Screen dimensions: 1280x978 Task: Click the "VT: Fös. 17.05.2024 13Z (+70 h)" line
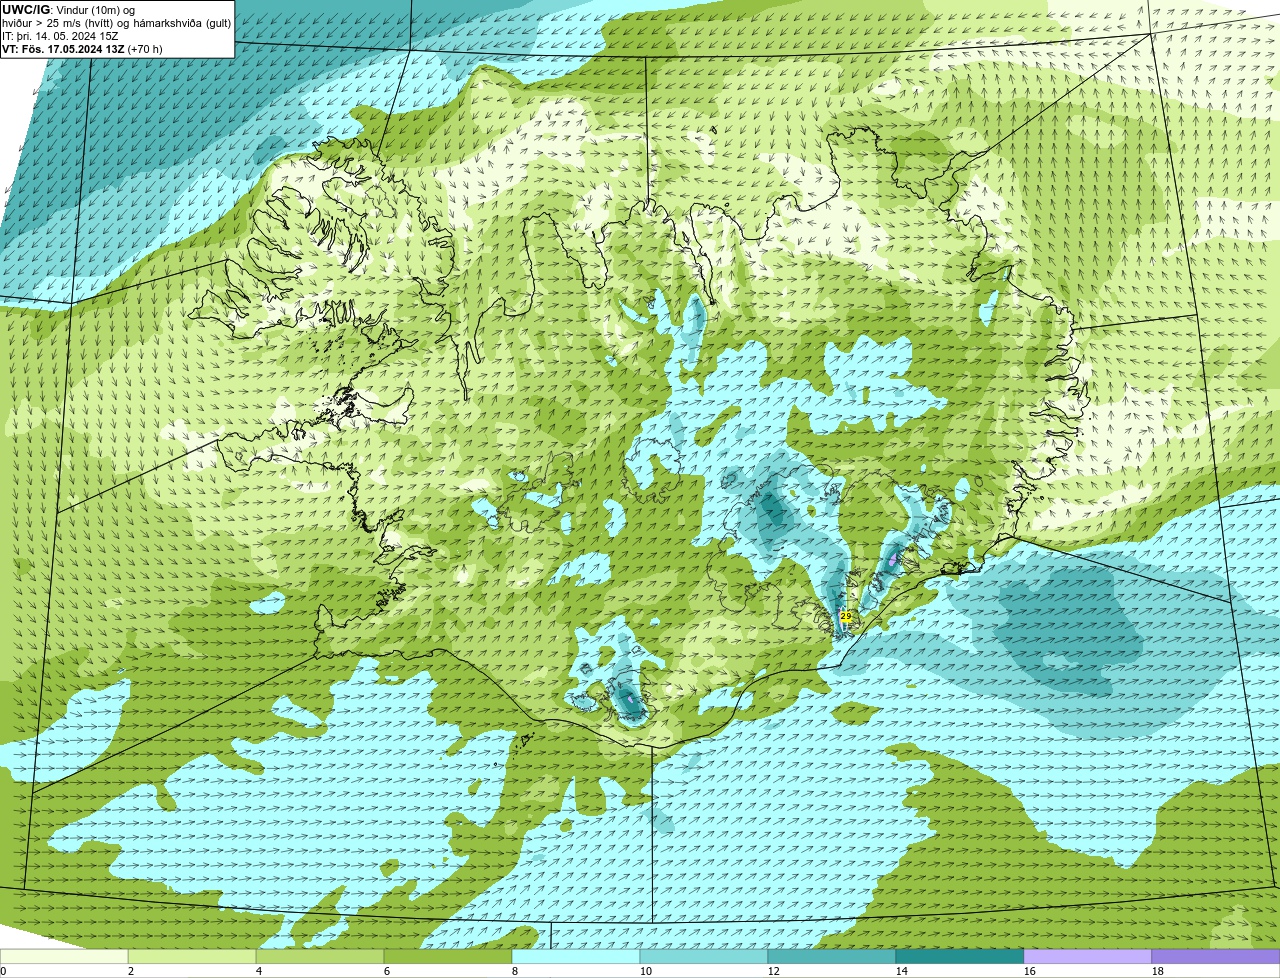[82, 49]
